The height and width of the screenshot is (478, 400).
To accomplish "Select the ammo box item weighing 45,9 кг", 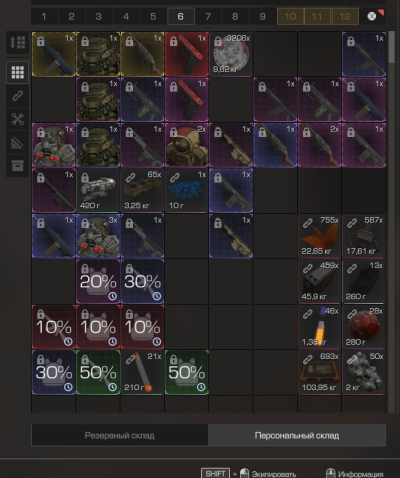I will tap(319, 281).
